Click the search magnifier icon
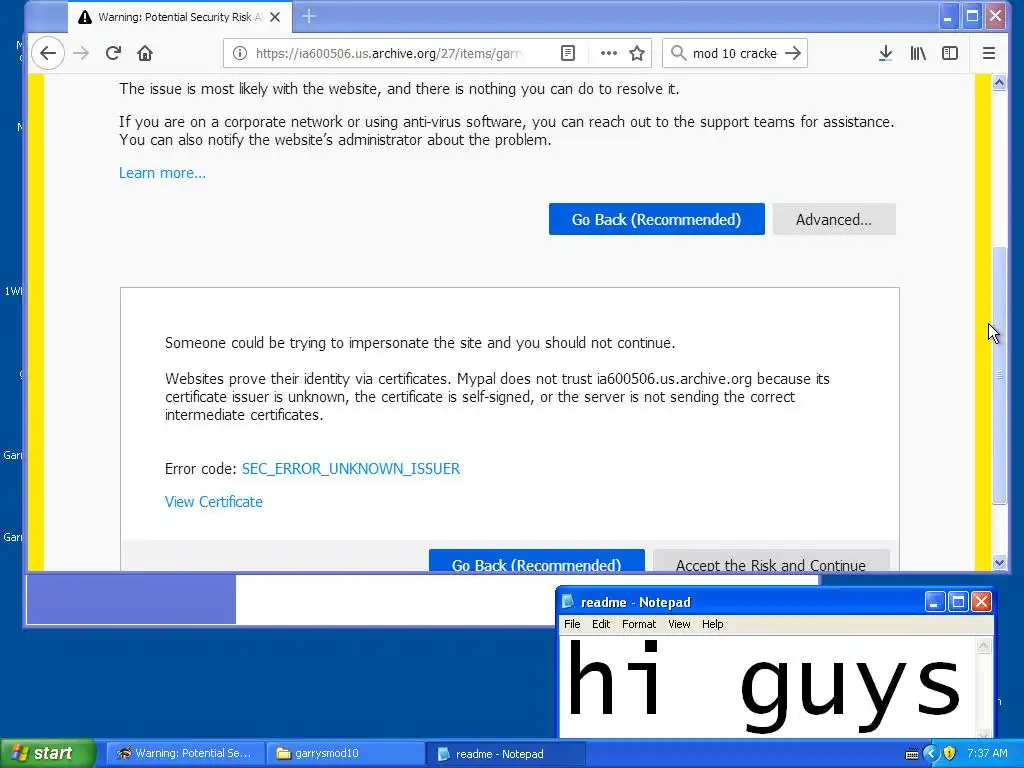Image resolution: width=1024 pixels, height=768 pixels. (679, 54)
